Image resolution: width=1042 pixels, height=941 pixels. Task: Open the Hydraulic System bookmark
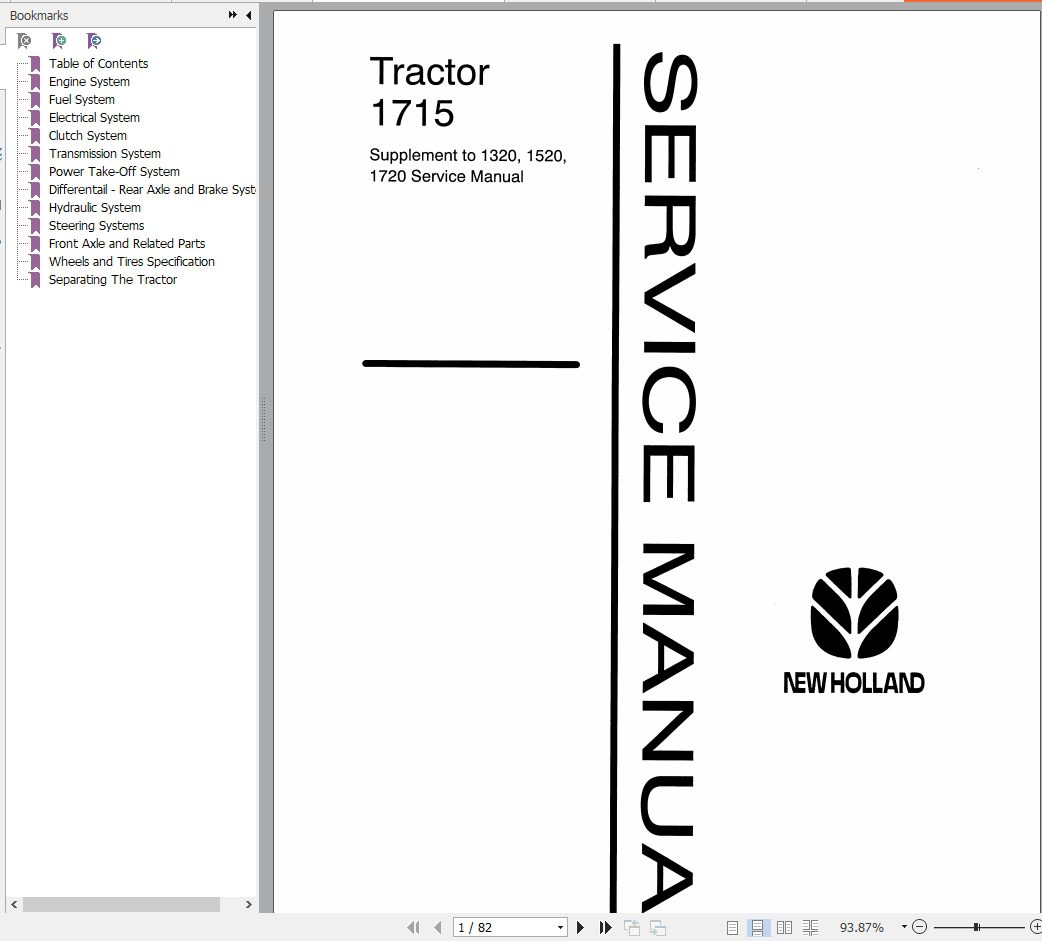(x=94, y=207)
